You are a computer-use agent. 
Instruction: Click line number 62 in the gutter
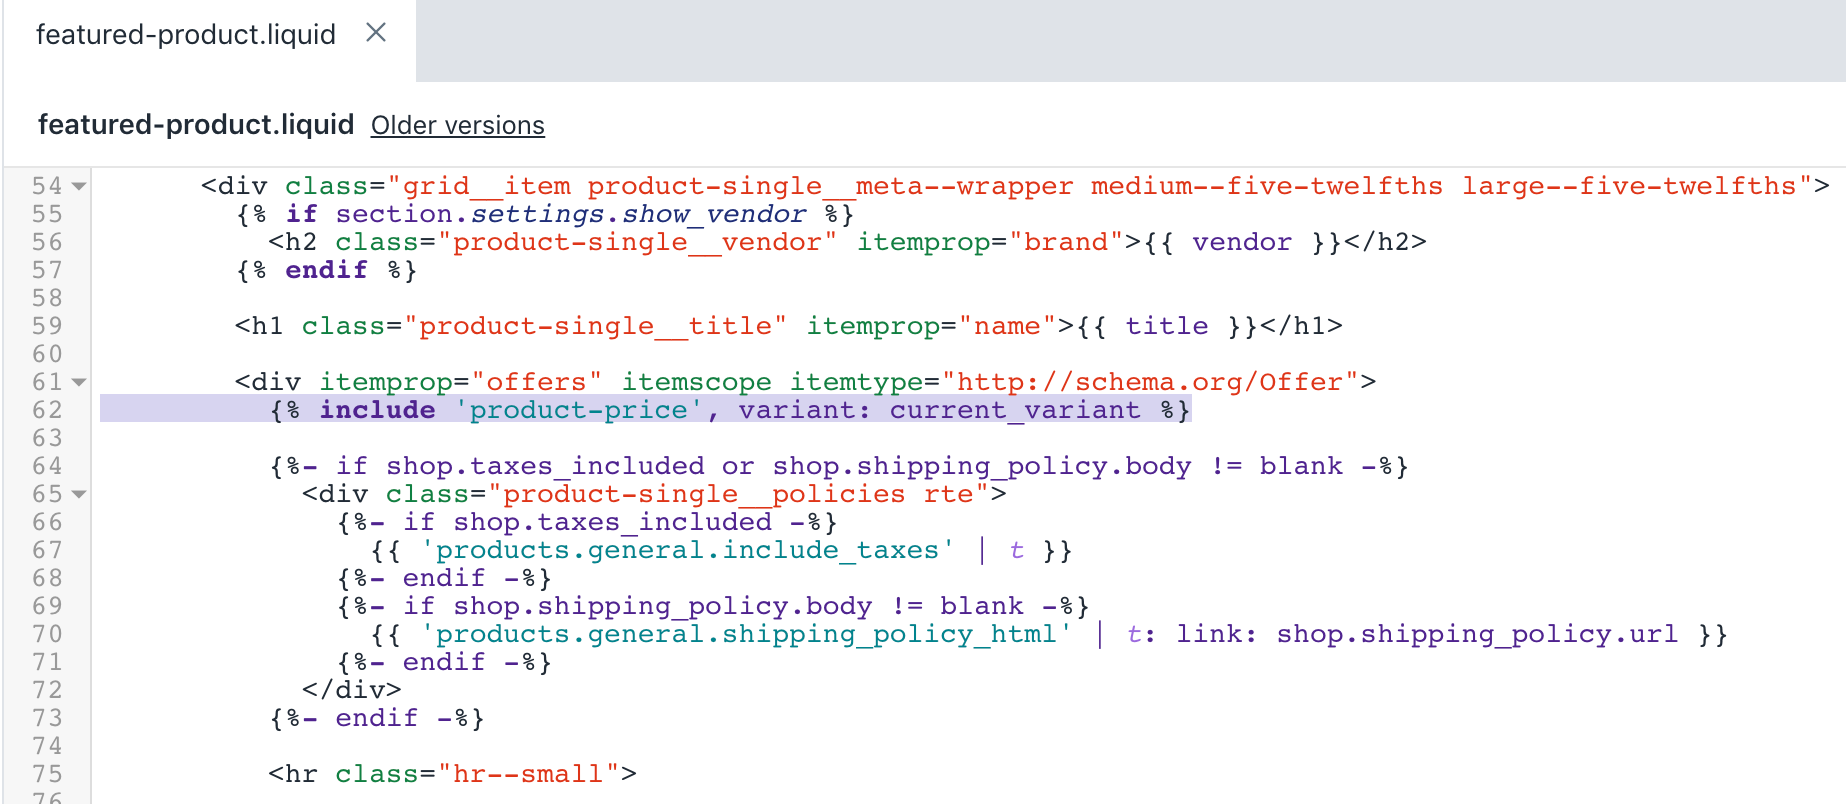[x=47, y=410]
